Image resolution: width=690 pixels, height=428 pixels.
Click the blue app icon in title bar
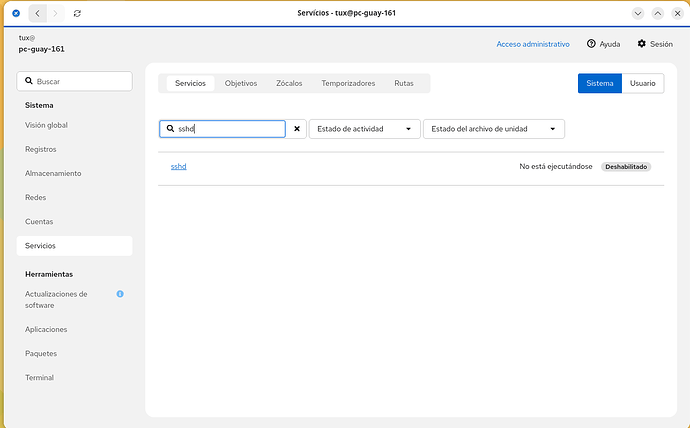pos(16,13)
